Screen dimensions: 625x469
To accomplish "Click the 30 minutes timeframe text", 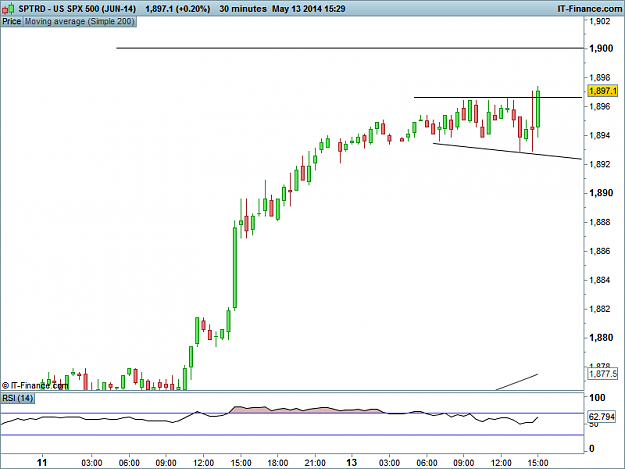I will click(x=243, y=8).
